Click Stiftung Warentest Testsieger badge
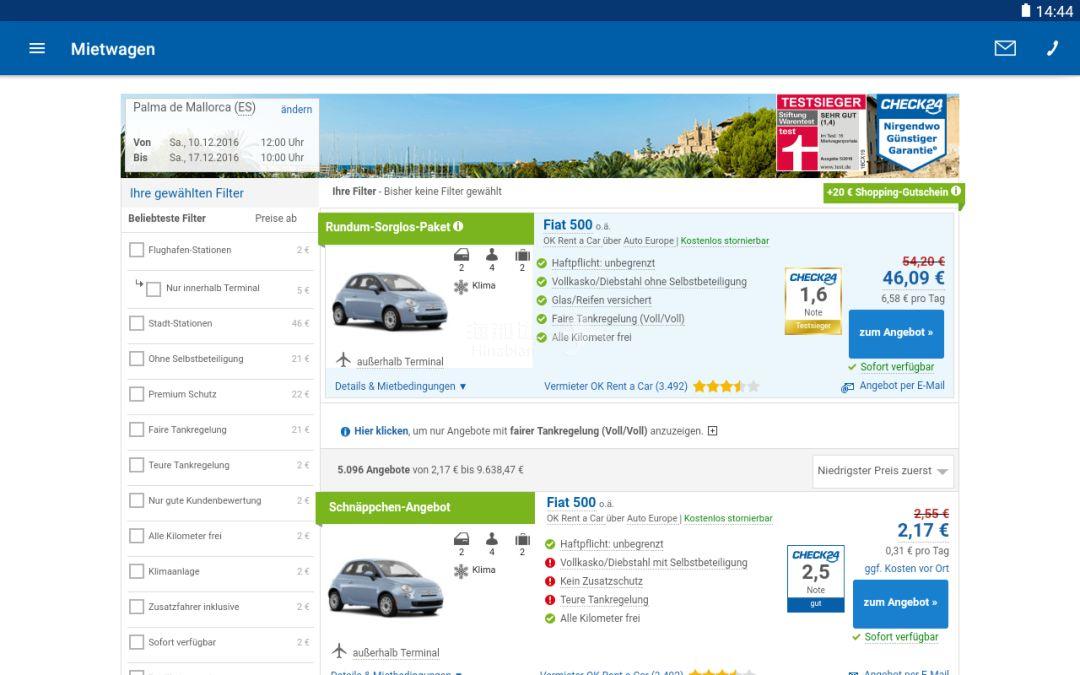 pos(821,133)
